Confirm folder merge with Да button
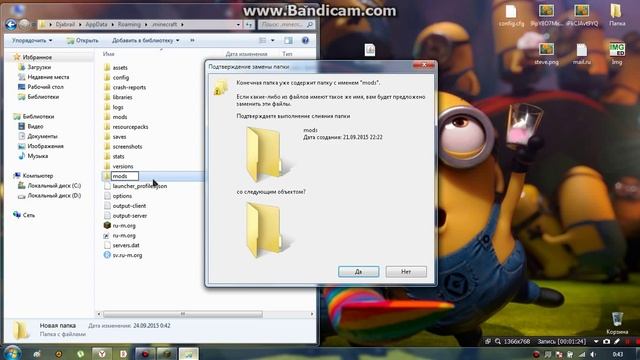This screenshot has width=640, height=360. coord(358,271)
